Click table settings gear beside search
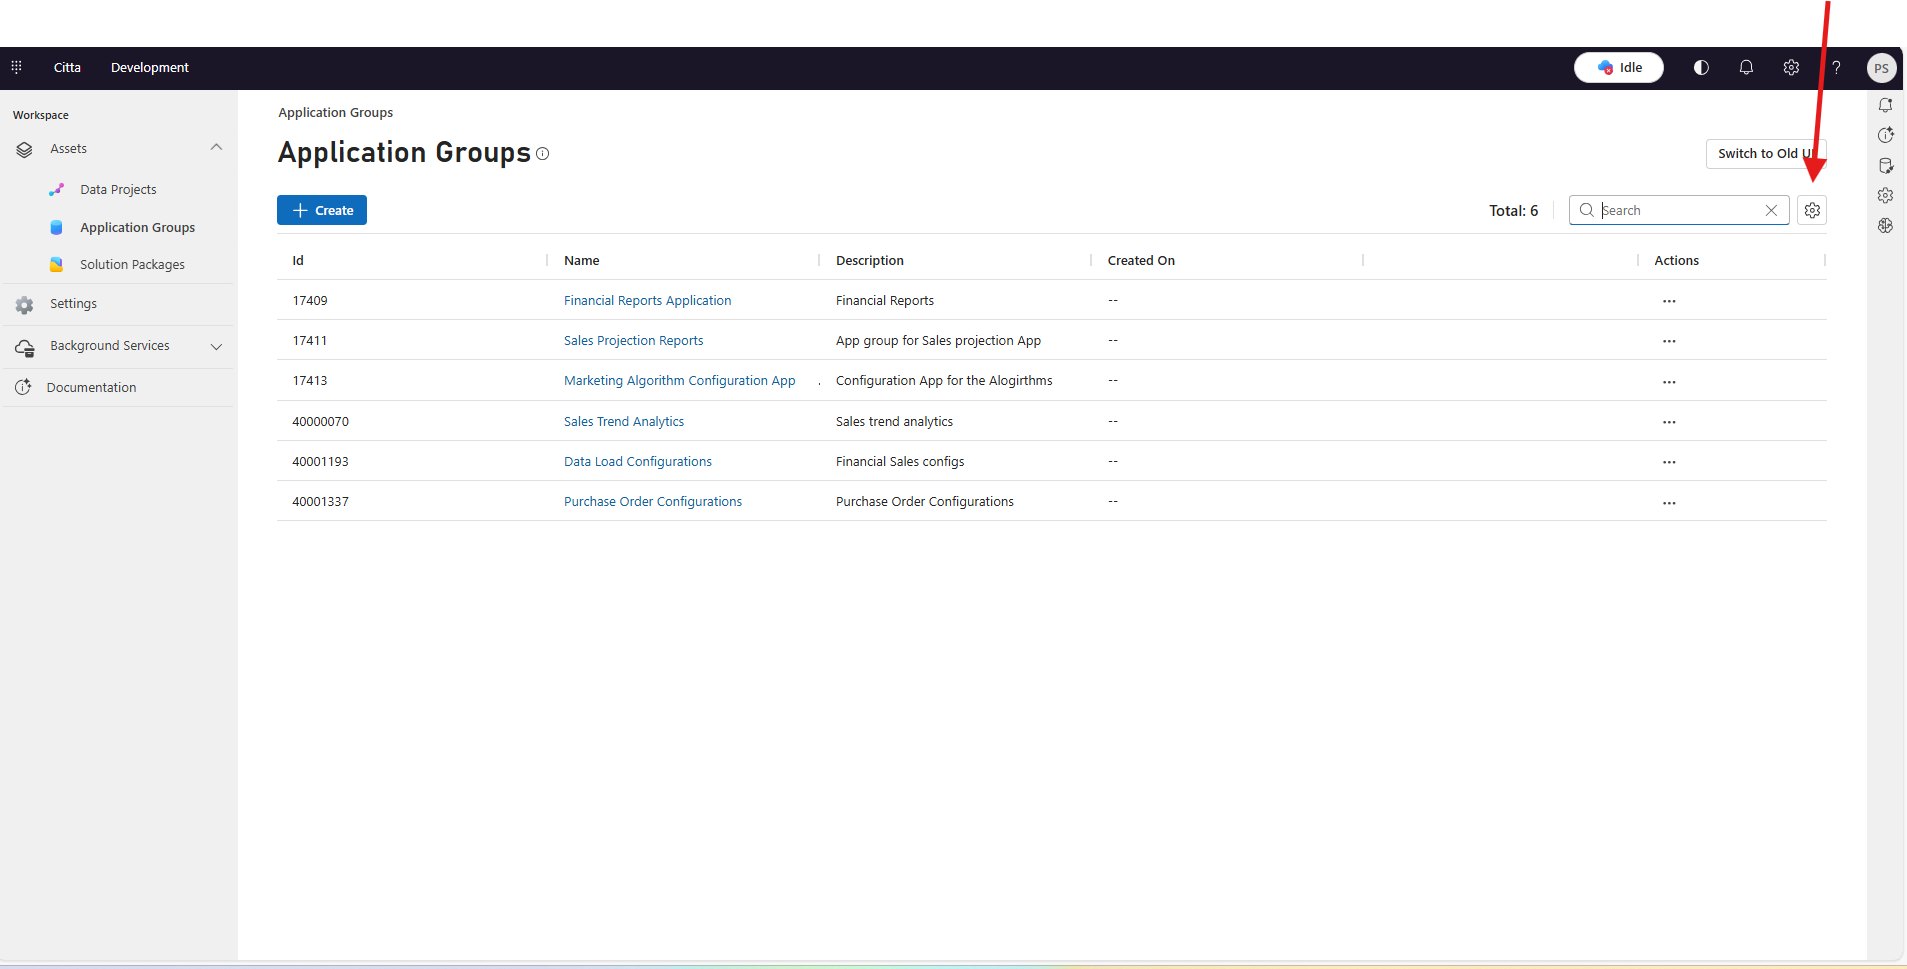Screen dimensions: 1907x969 1812,210
